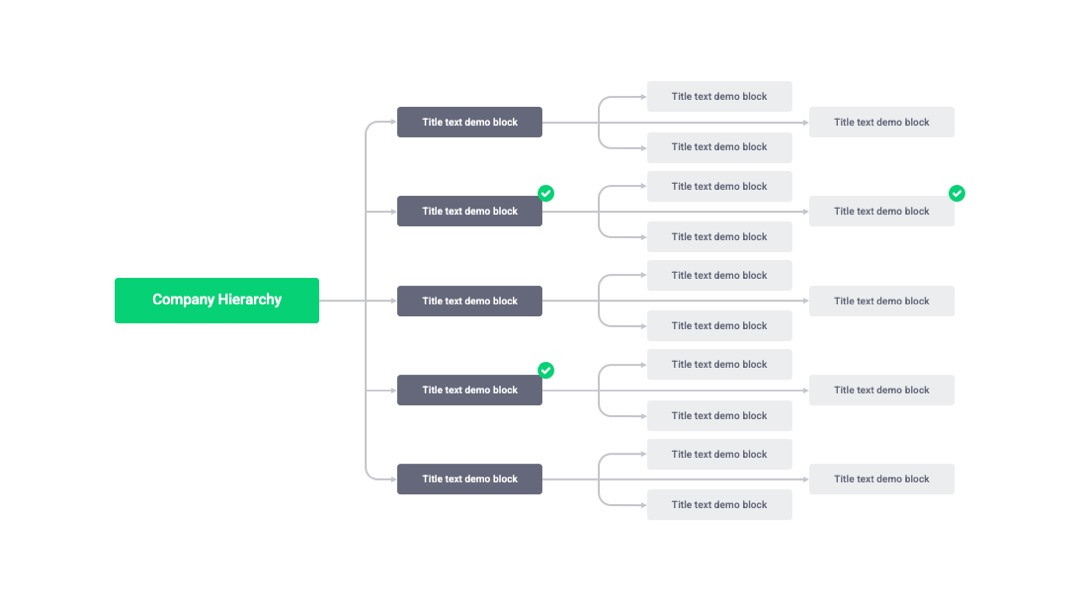Click the green checkmark on the far-right light block
The width and height of the screenshot is (1080, 608).
pyautogui.click(x=957, y=193)
